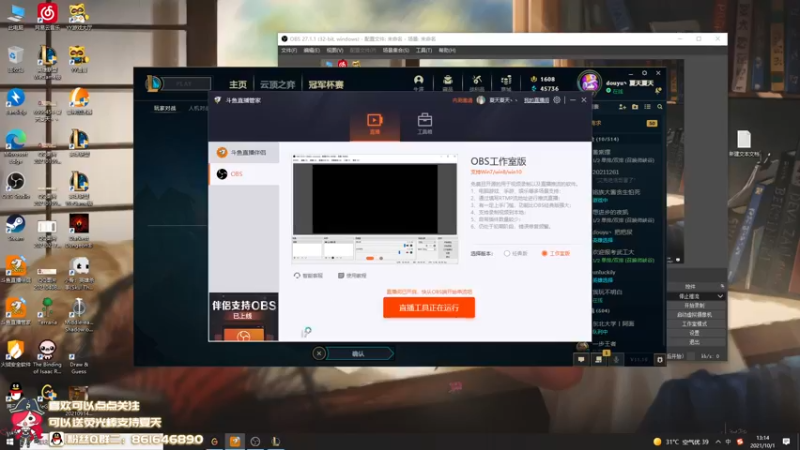Open the 直播 live tab in Douyu manager
Image resolution: width=800 pixels, height=450 pixels.
pos(374,124)
